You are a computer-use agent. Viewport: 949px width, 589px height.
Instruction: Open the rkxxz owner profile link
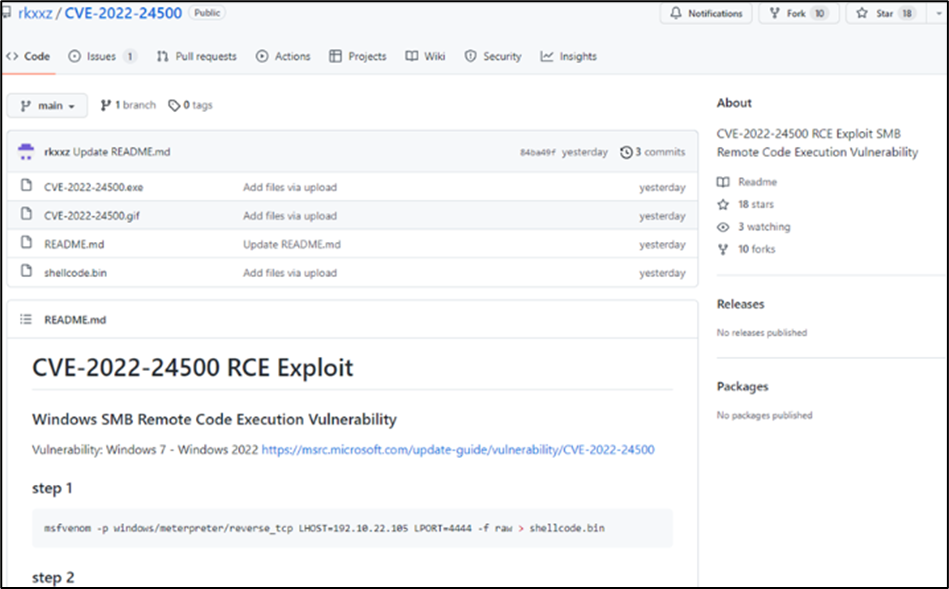pos(35,13)
